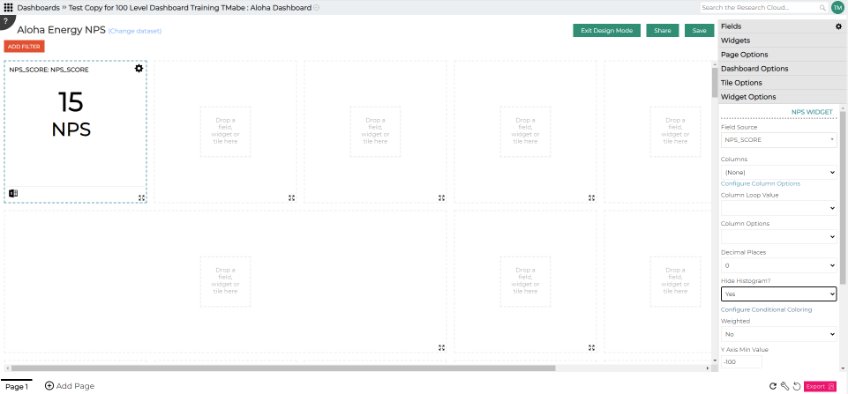Click the ADD FILTER button

click(24, 46)
